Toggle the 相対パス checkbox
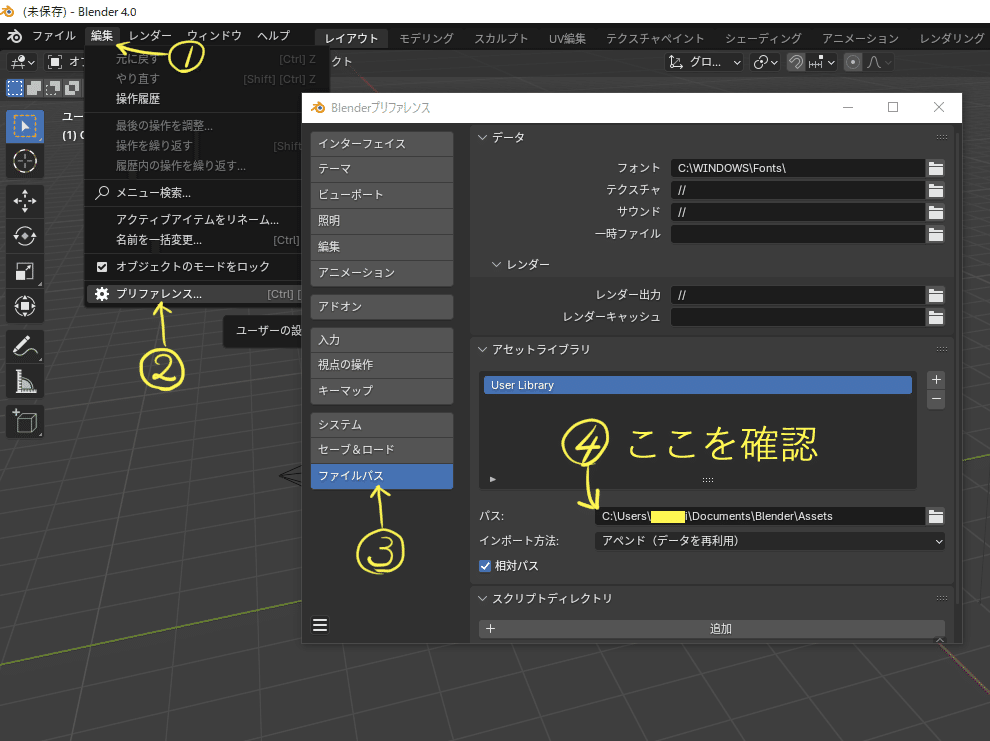This screenshot has height=741, width=990. 485,566
